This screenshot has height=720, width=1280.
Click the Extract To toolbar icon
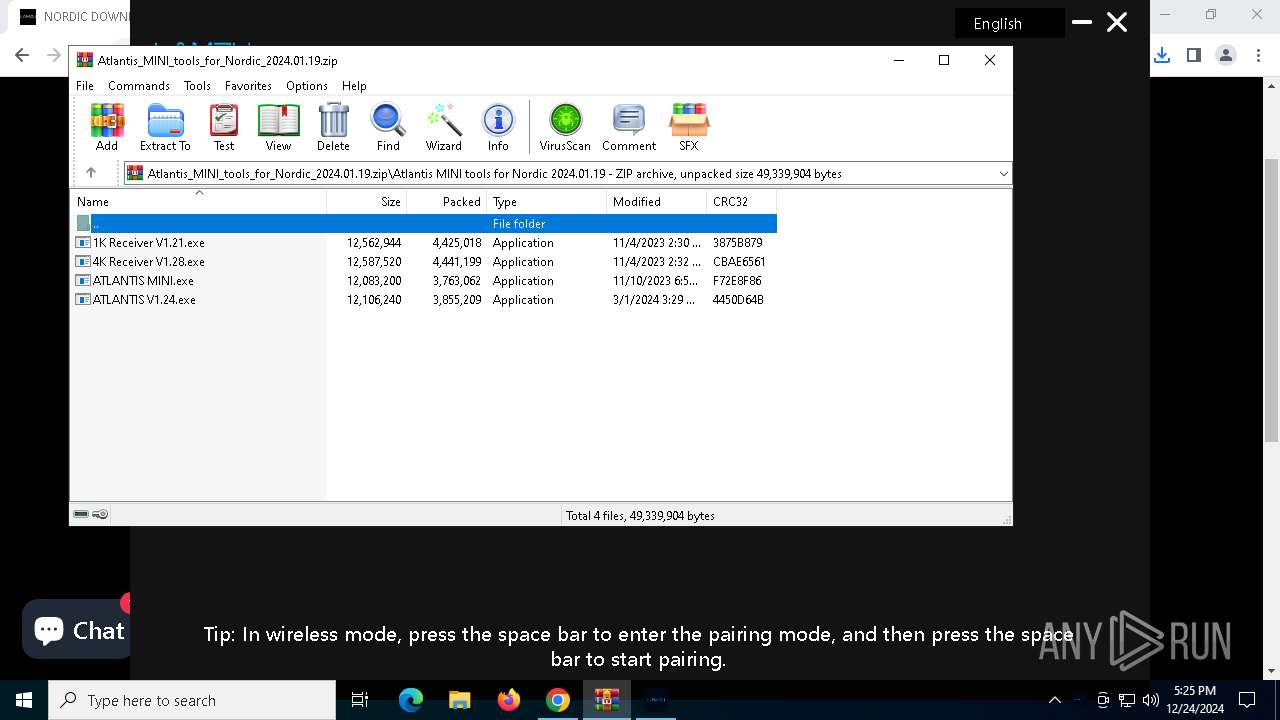point(165,127)
